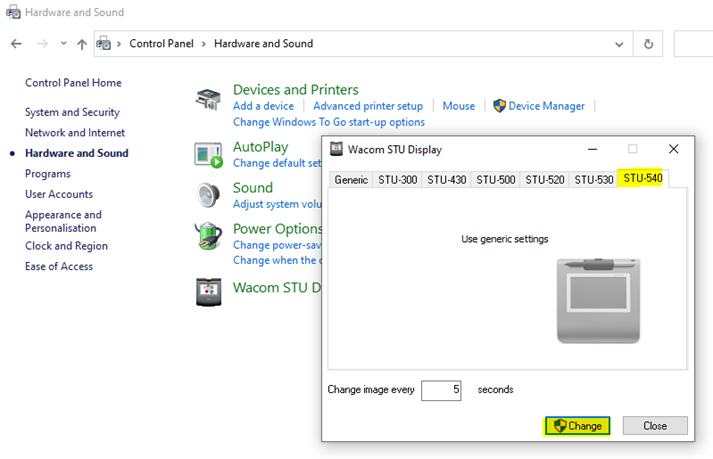Go to Control Panel Home
Image resolution: width=713 pixels, height=459 pixels.
[73, 83]
